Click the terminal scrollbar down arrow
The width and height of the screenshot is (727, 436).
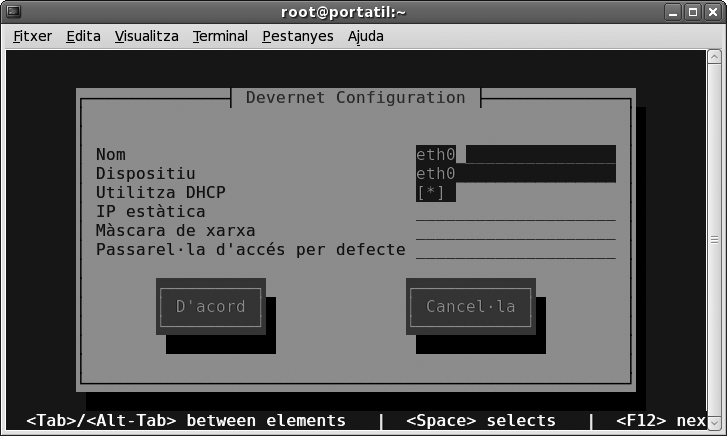713,424
